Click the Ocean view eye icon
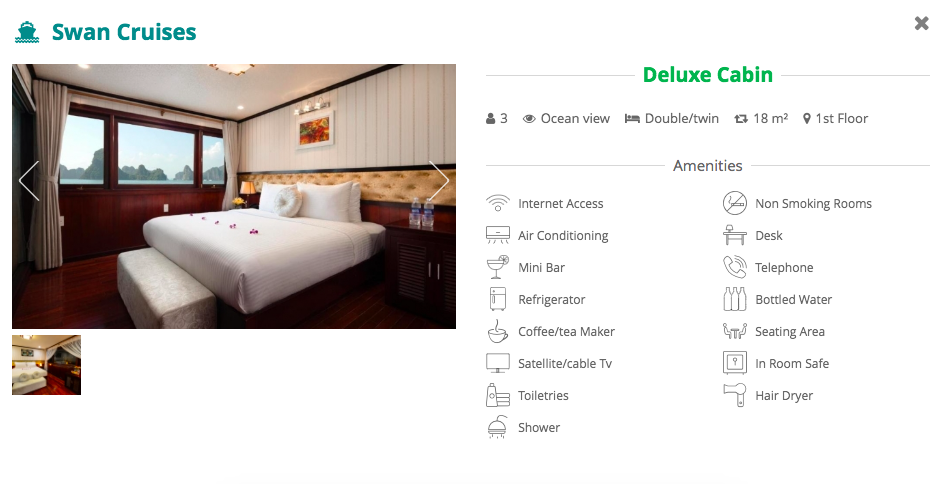The height and width of the screenshot is (484, 941). pyautogui.click(x=529, y=119)
